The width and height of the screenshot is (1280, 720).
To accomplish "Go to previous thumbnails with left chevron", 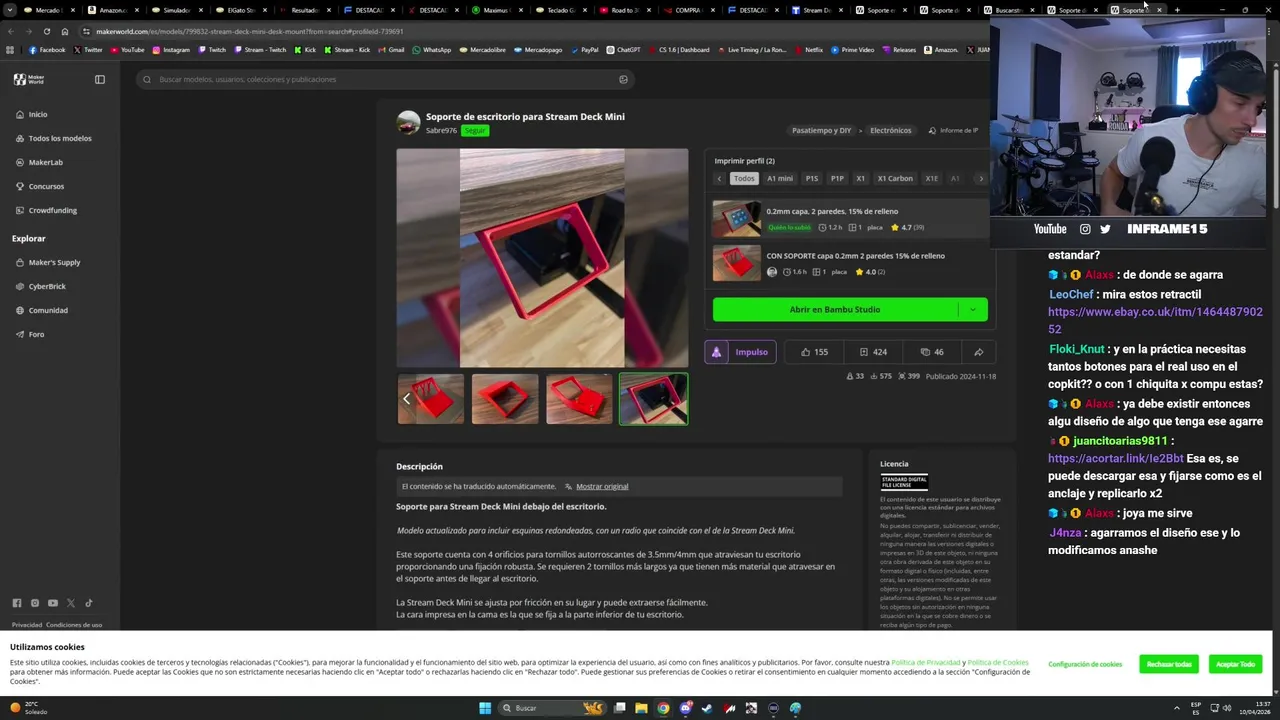I will coord(406,399).
